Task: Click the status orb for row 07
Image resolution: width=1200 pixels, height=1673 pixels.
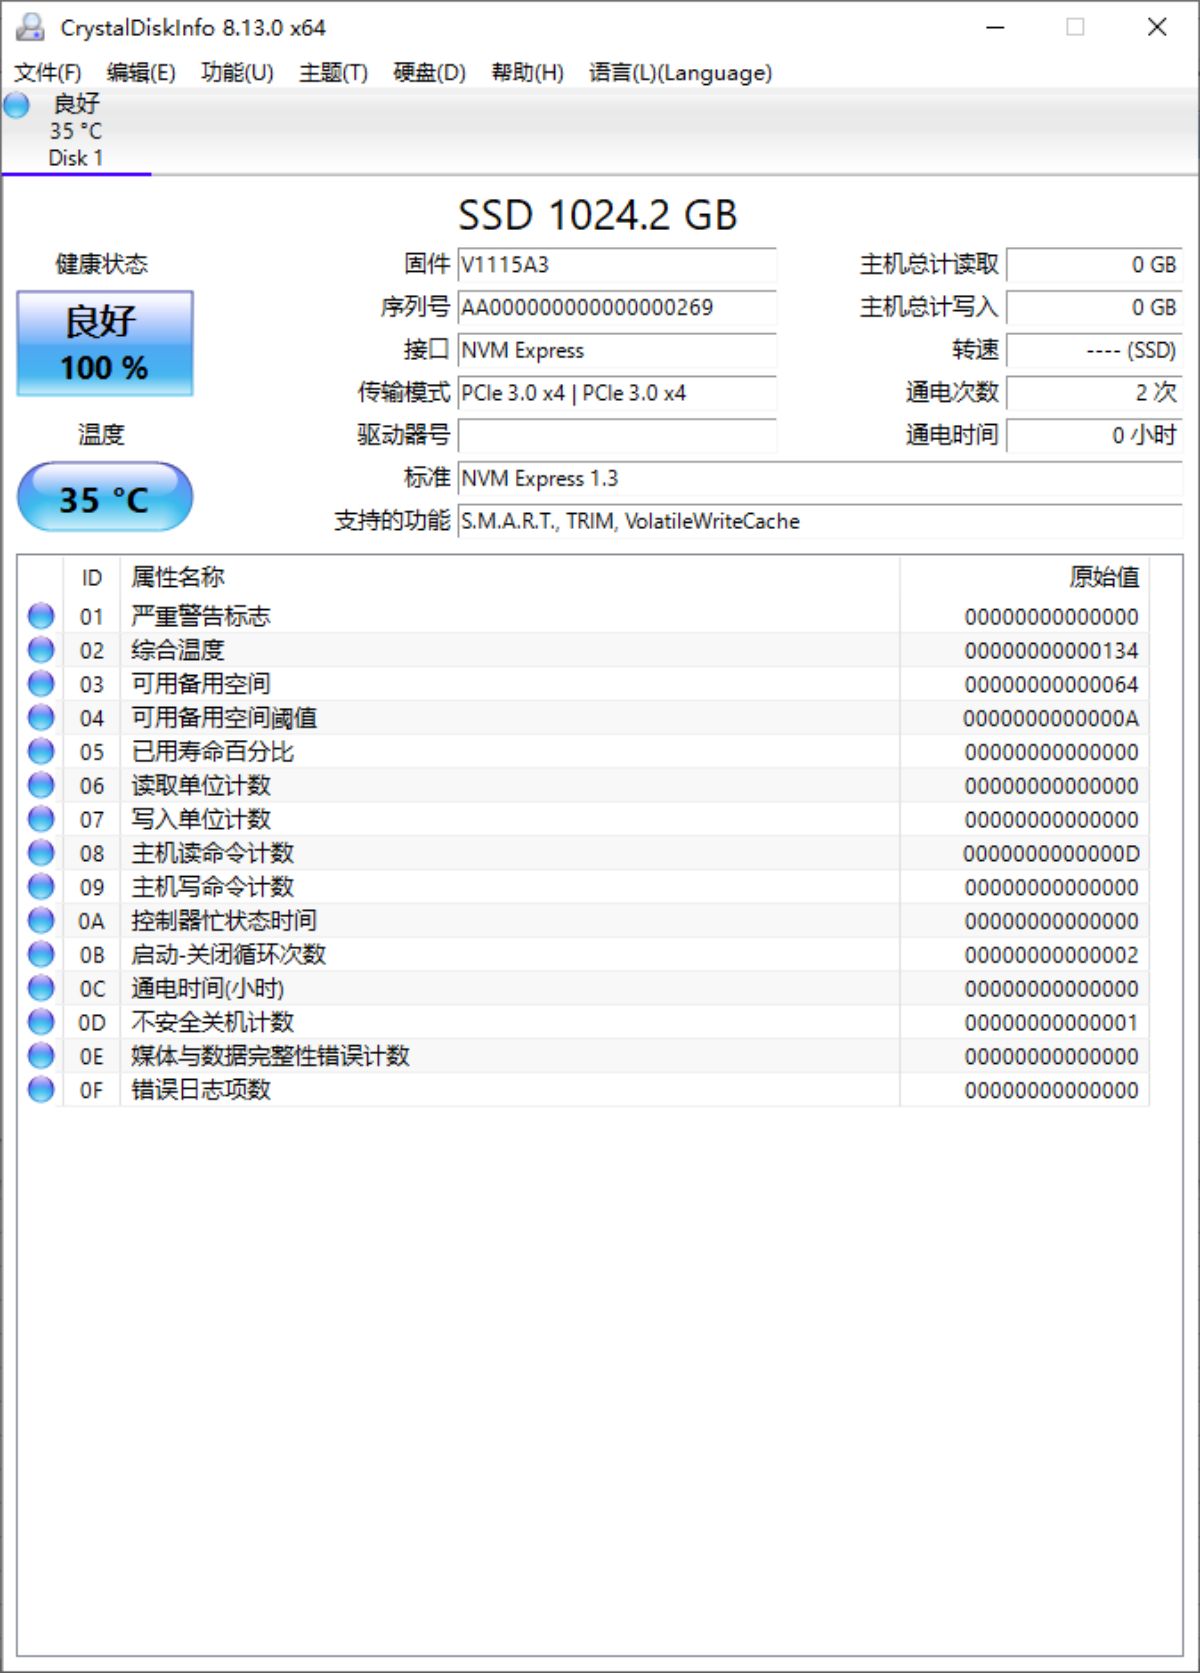Action: (41, 819)
